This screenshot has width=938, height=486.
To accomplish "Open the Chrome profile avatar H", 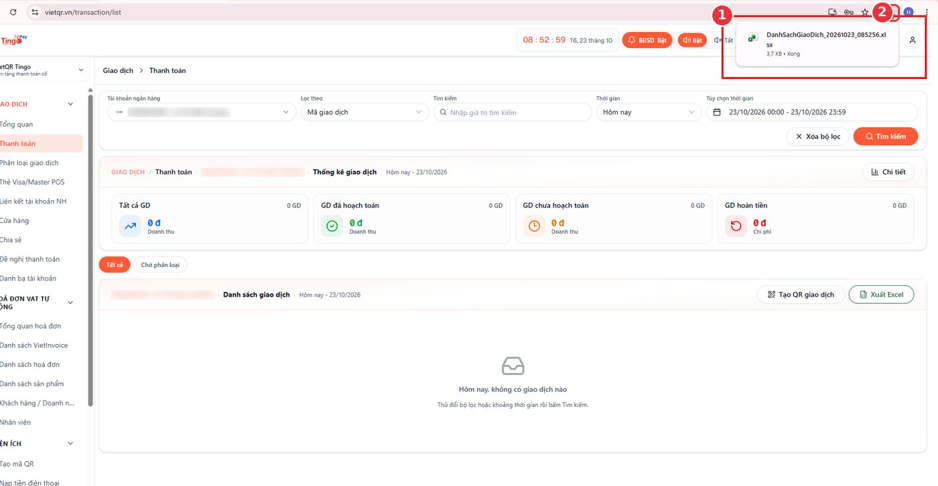I will (909, 11).
